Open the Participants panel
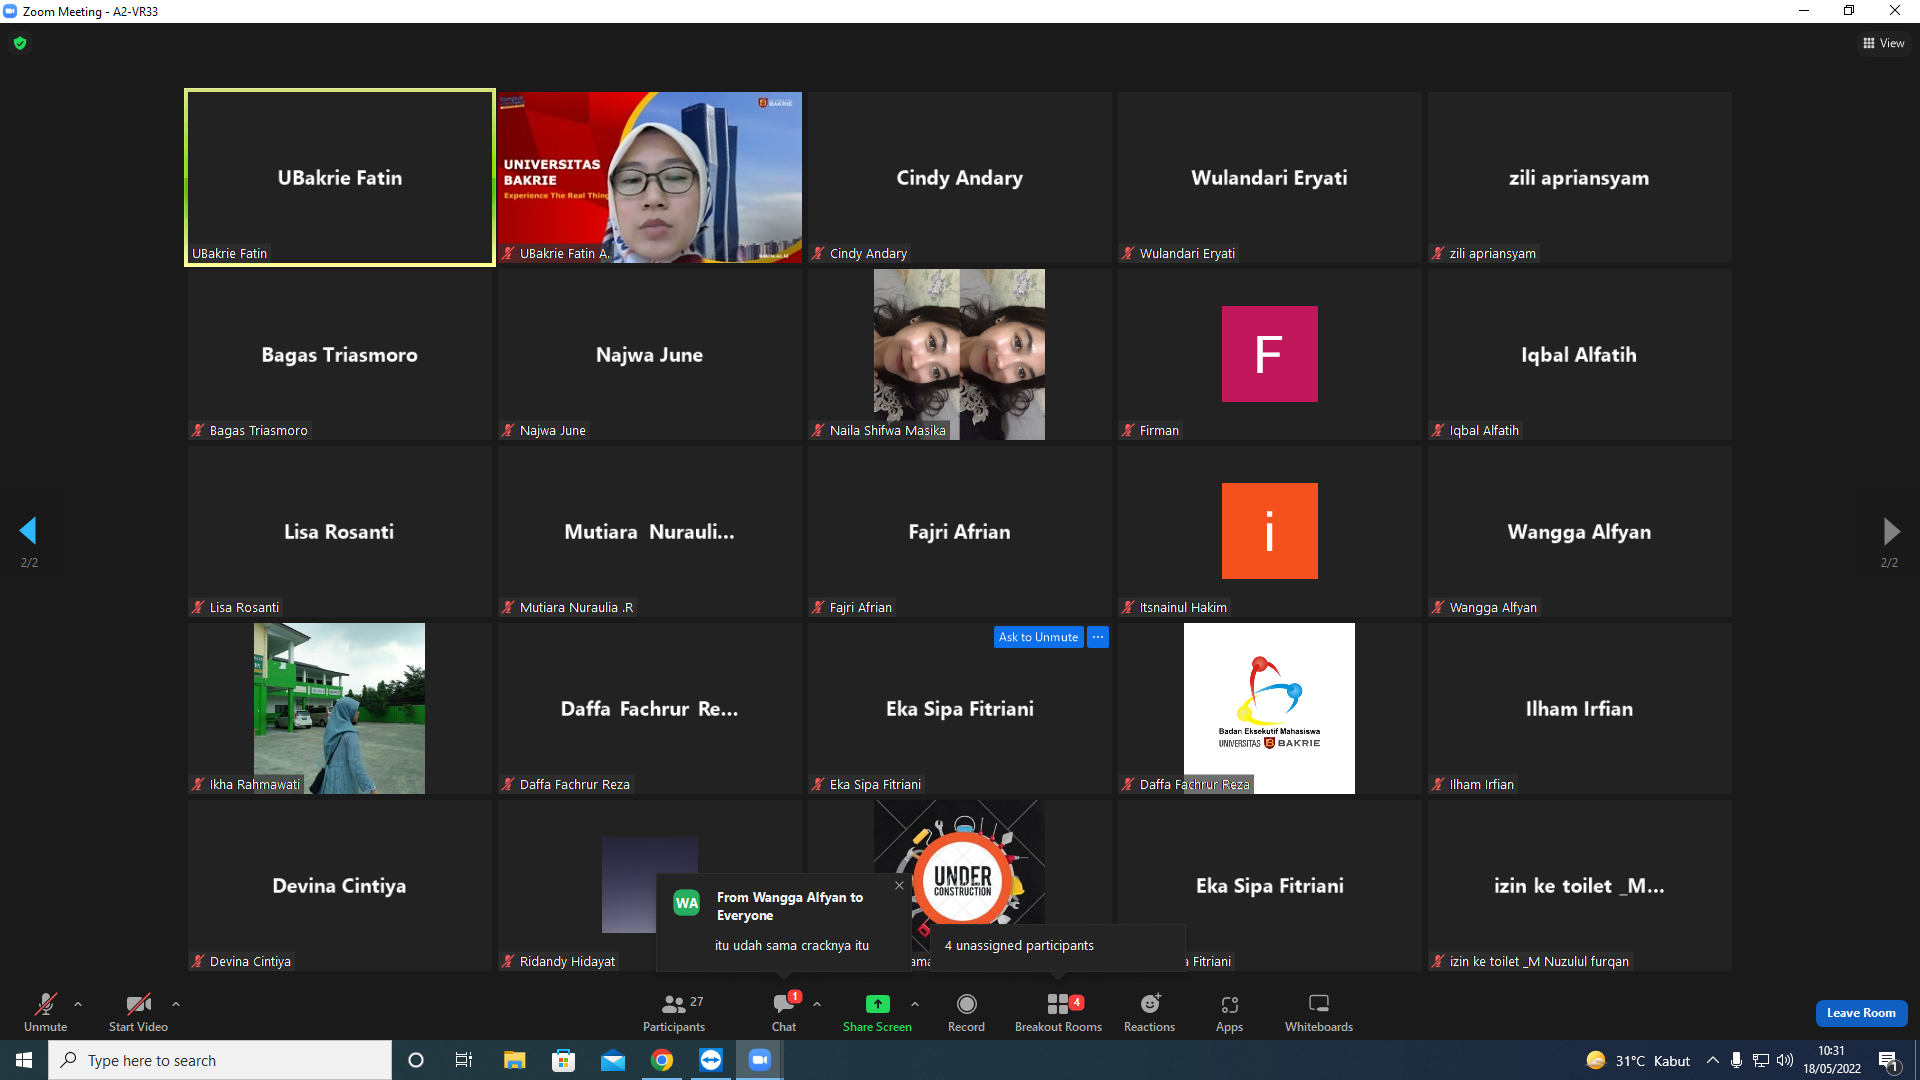 coord(674,1012)
